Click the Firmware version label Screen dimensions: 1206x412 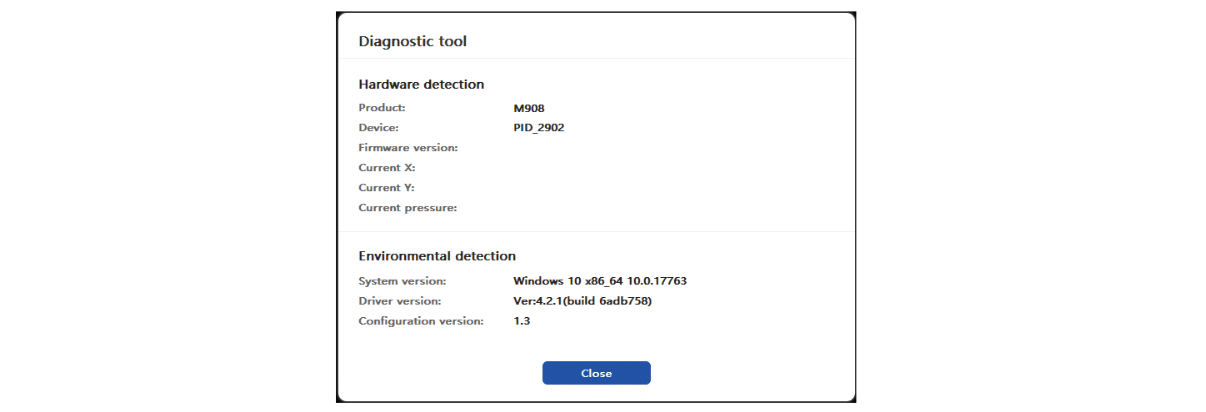[x=408, y=148]
